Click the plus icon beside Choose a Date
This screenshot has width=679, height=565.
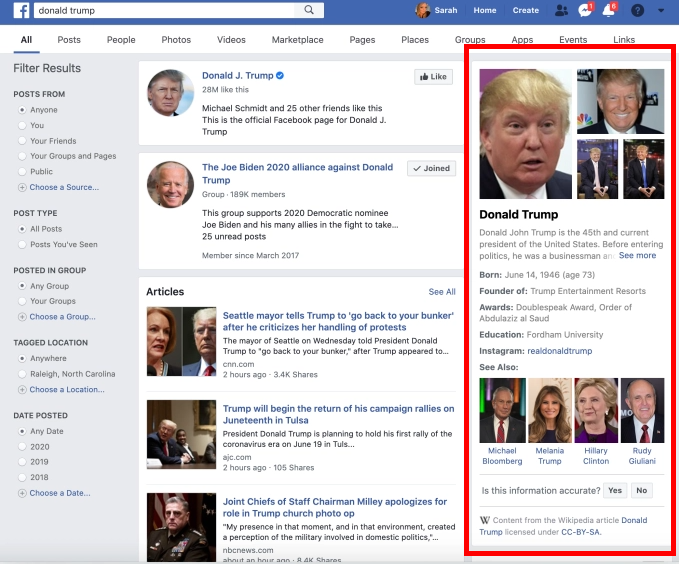[22, 493]
